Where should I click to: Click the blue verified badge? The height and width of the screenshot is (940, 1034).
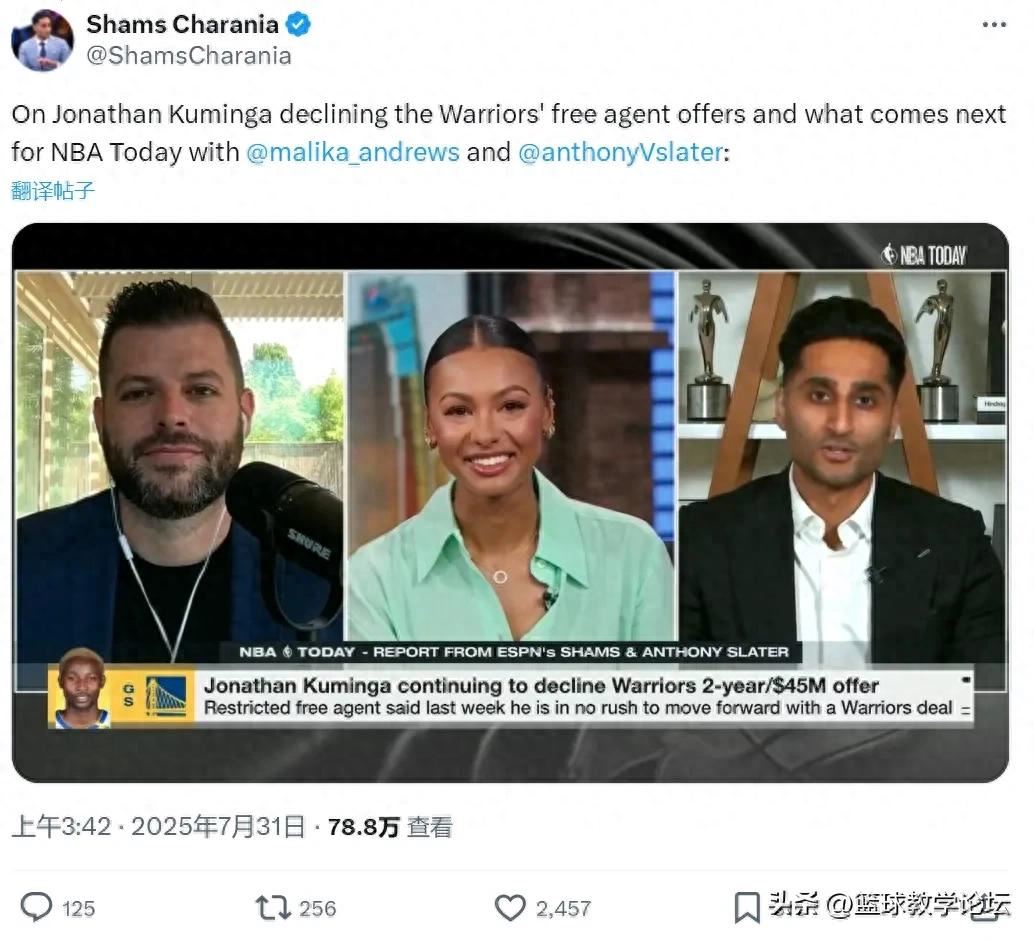(x=298, y=25)
